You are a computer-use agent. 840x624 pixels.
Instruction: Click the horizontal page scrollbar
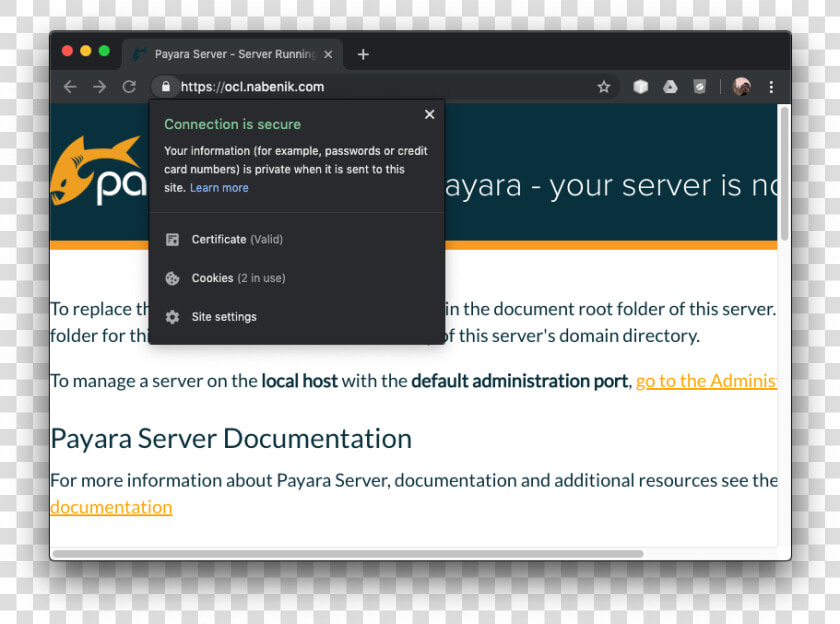point(348,553)
